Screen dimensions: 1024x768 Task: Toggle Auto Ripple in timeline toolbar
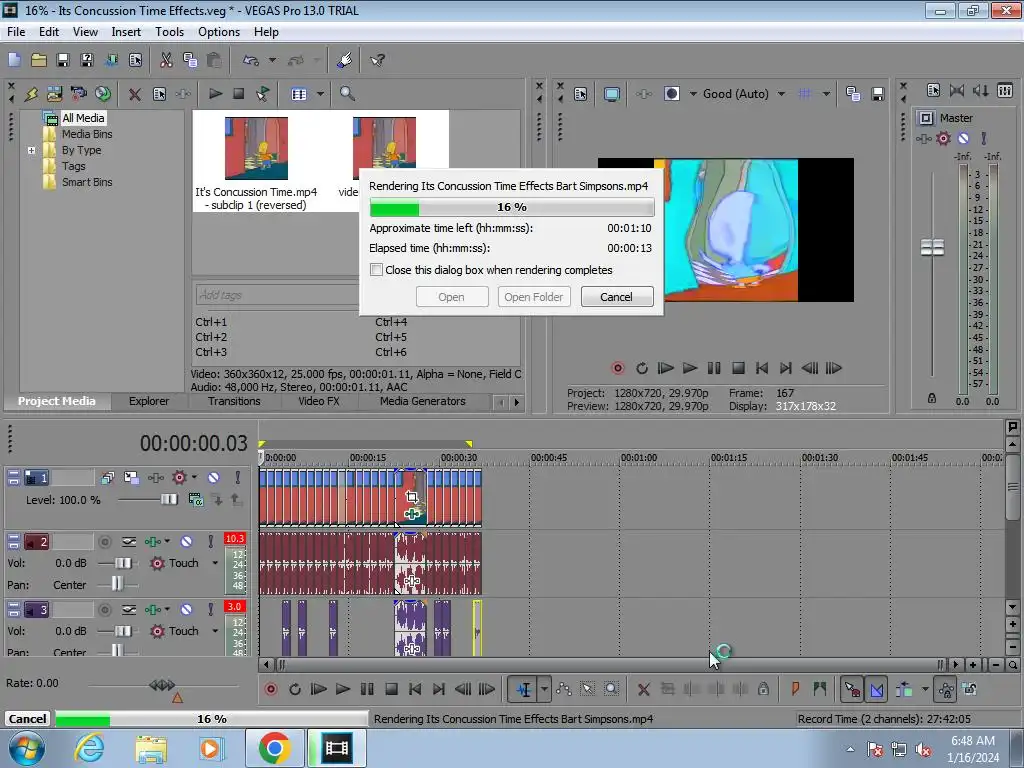904,689
